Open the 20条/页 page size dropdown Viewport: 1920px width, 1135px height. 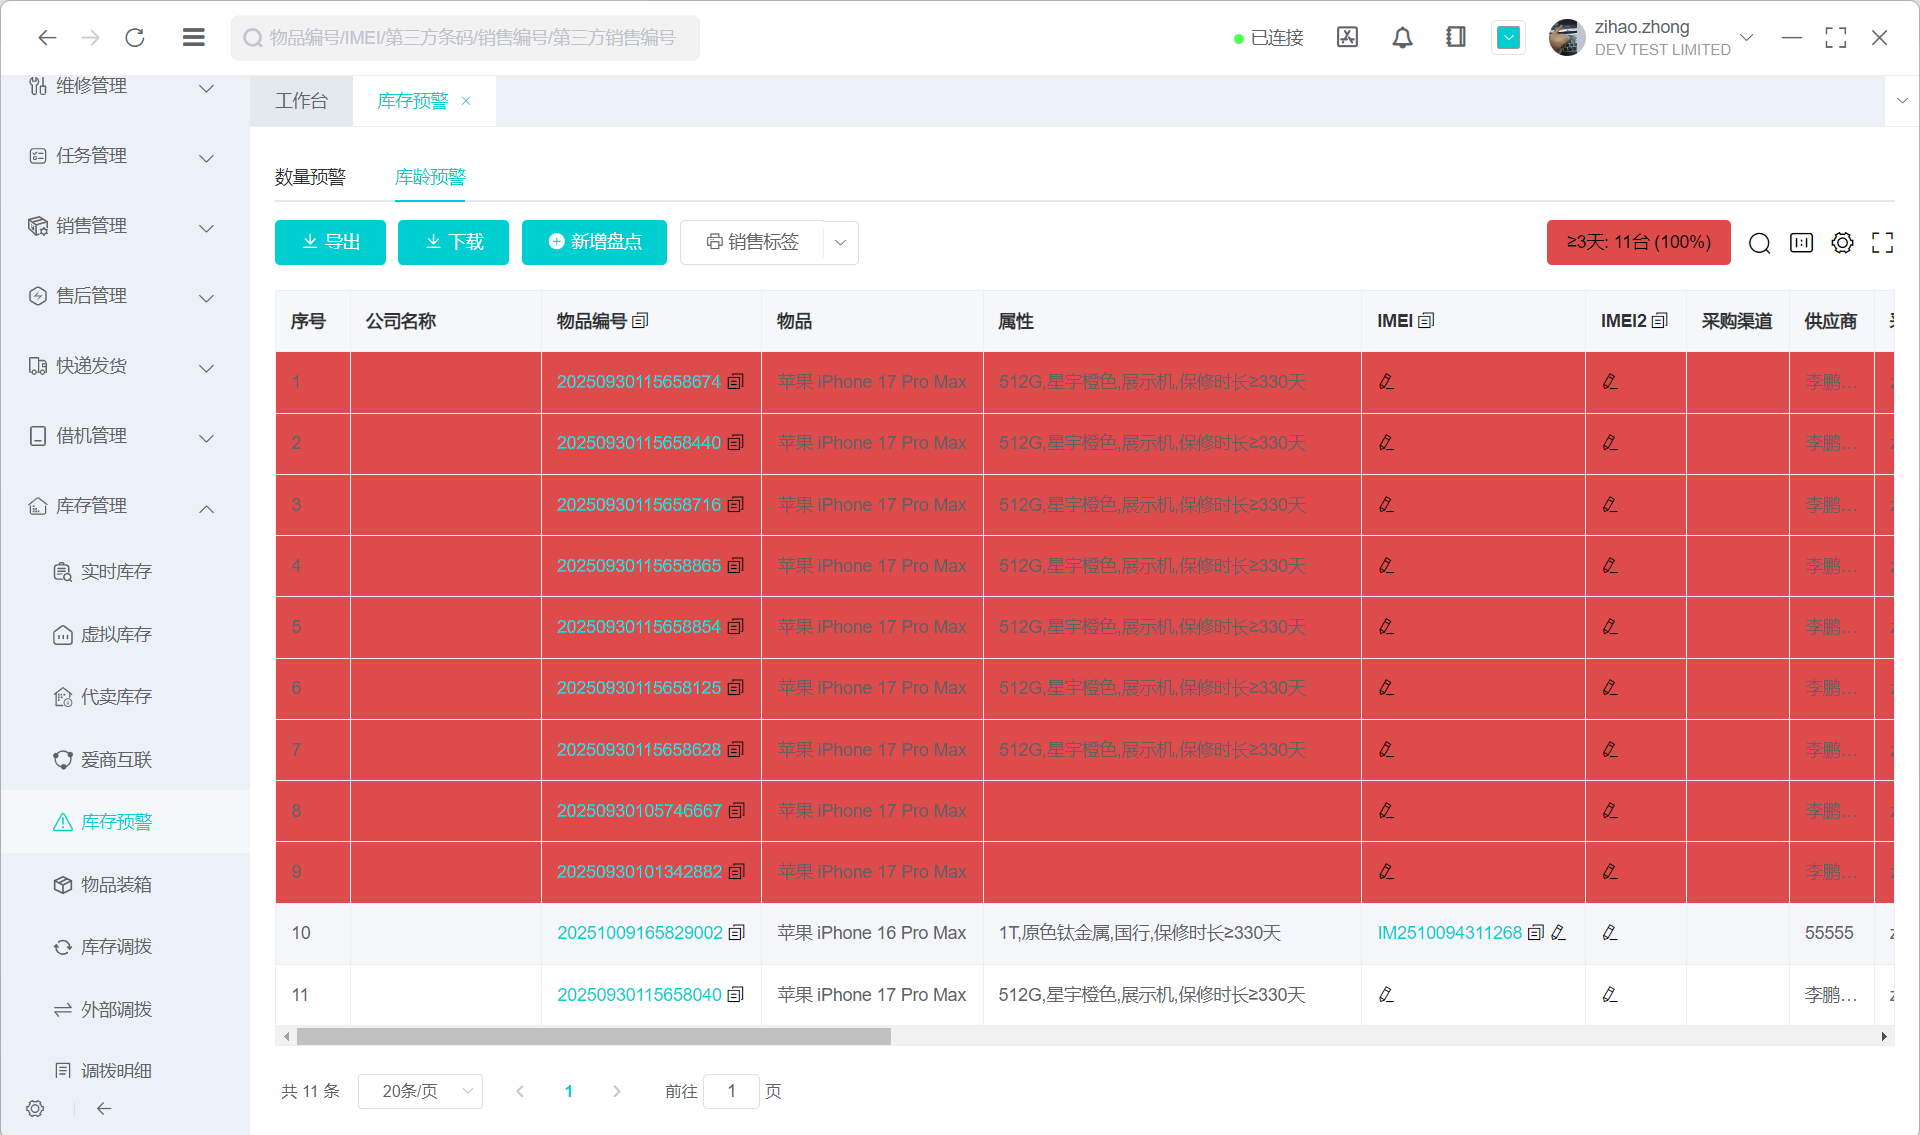pyautogui.click(x=421, y=1091)
